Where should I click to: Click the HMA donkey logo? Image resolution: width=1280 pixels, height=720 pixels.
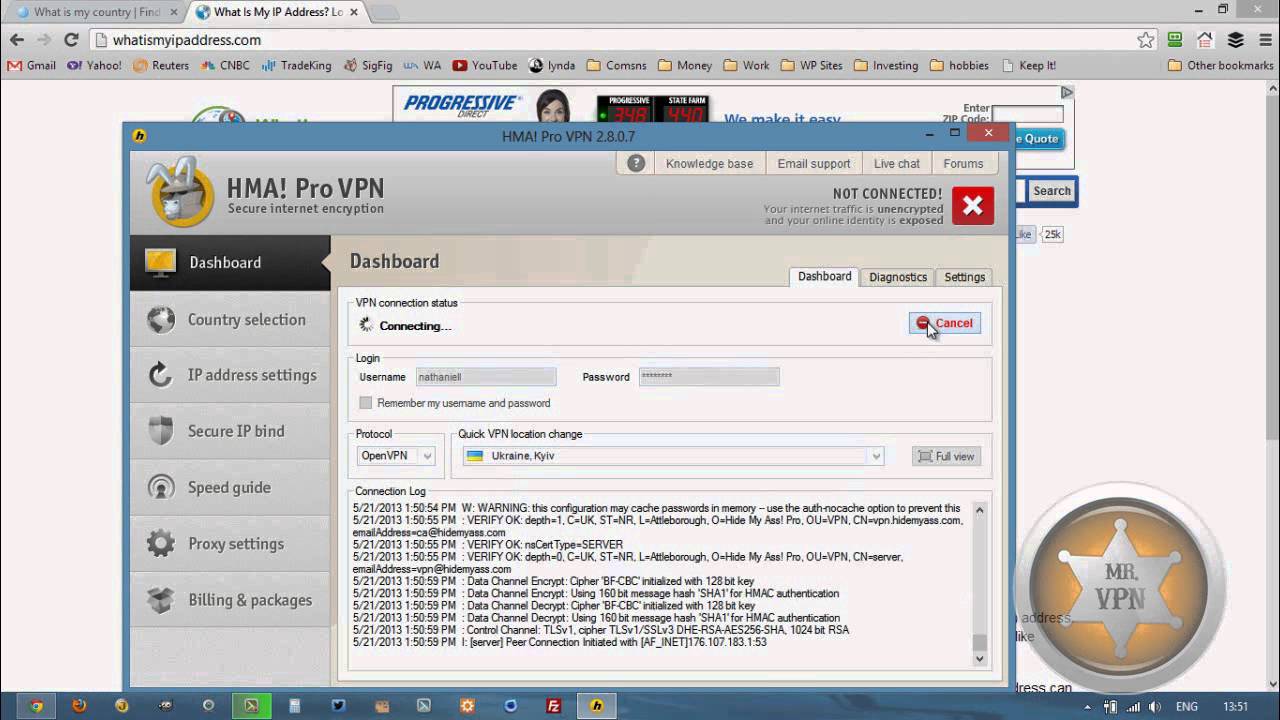[181, 191]
